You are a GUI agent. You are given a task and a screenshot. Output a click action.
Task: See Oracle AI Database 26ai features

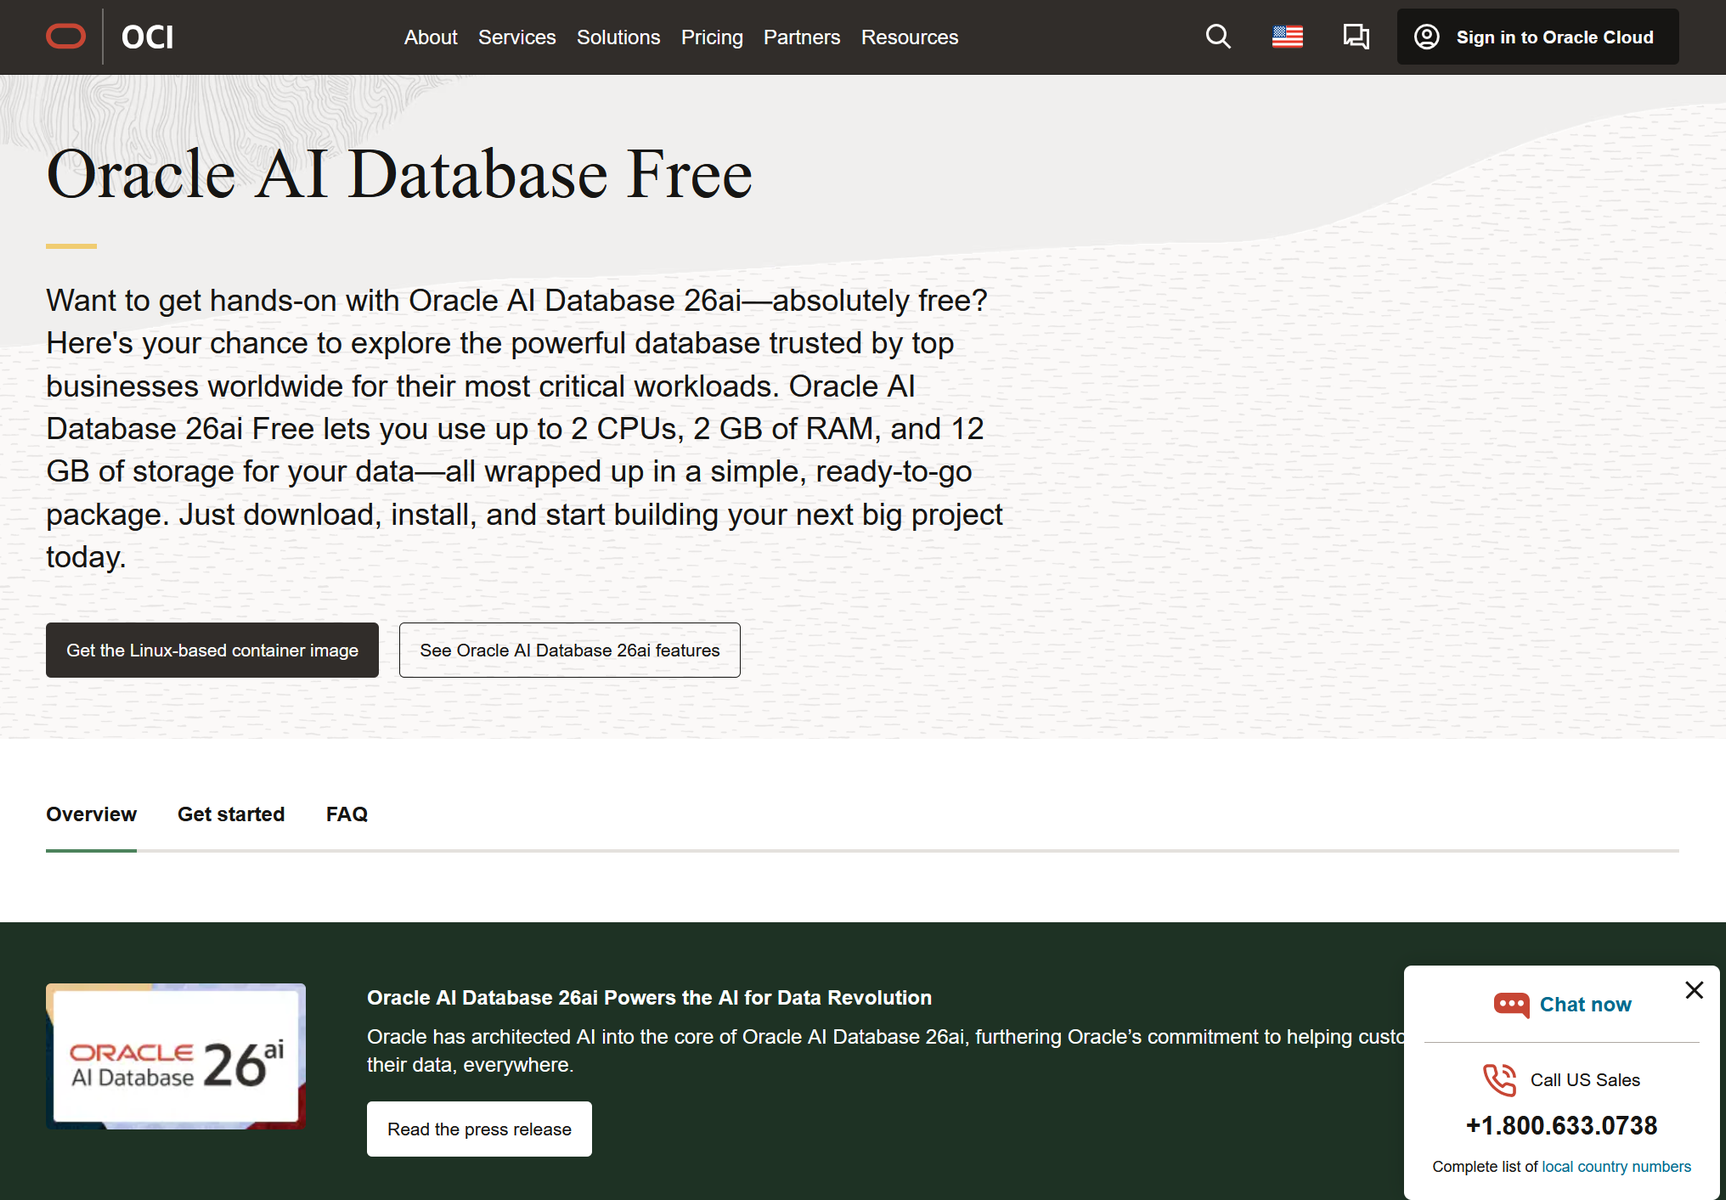coord(569,650)
